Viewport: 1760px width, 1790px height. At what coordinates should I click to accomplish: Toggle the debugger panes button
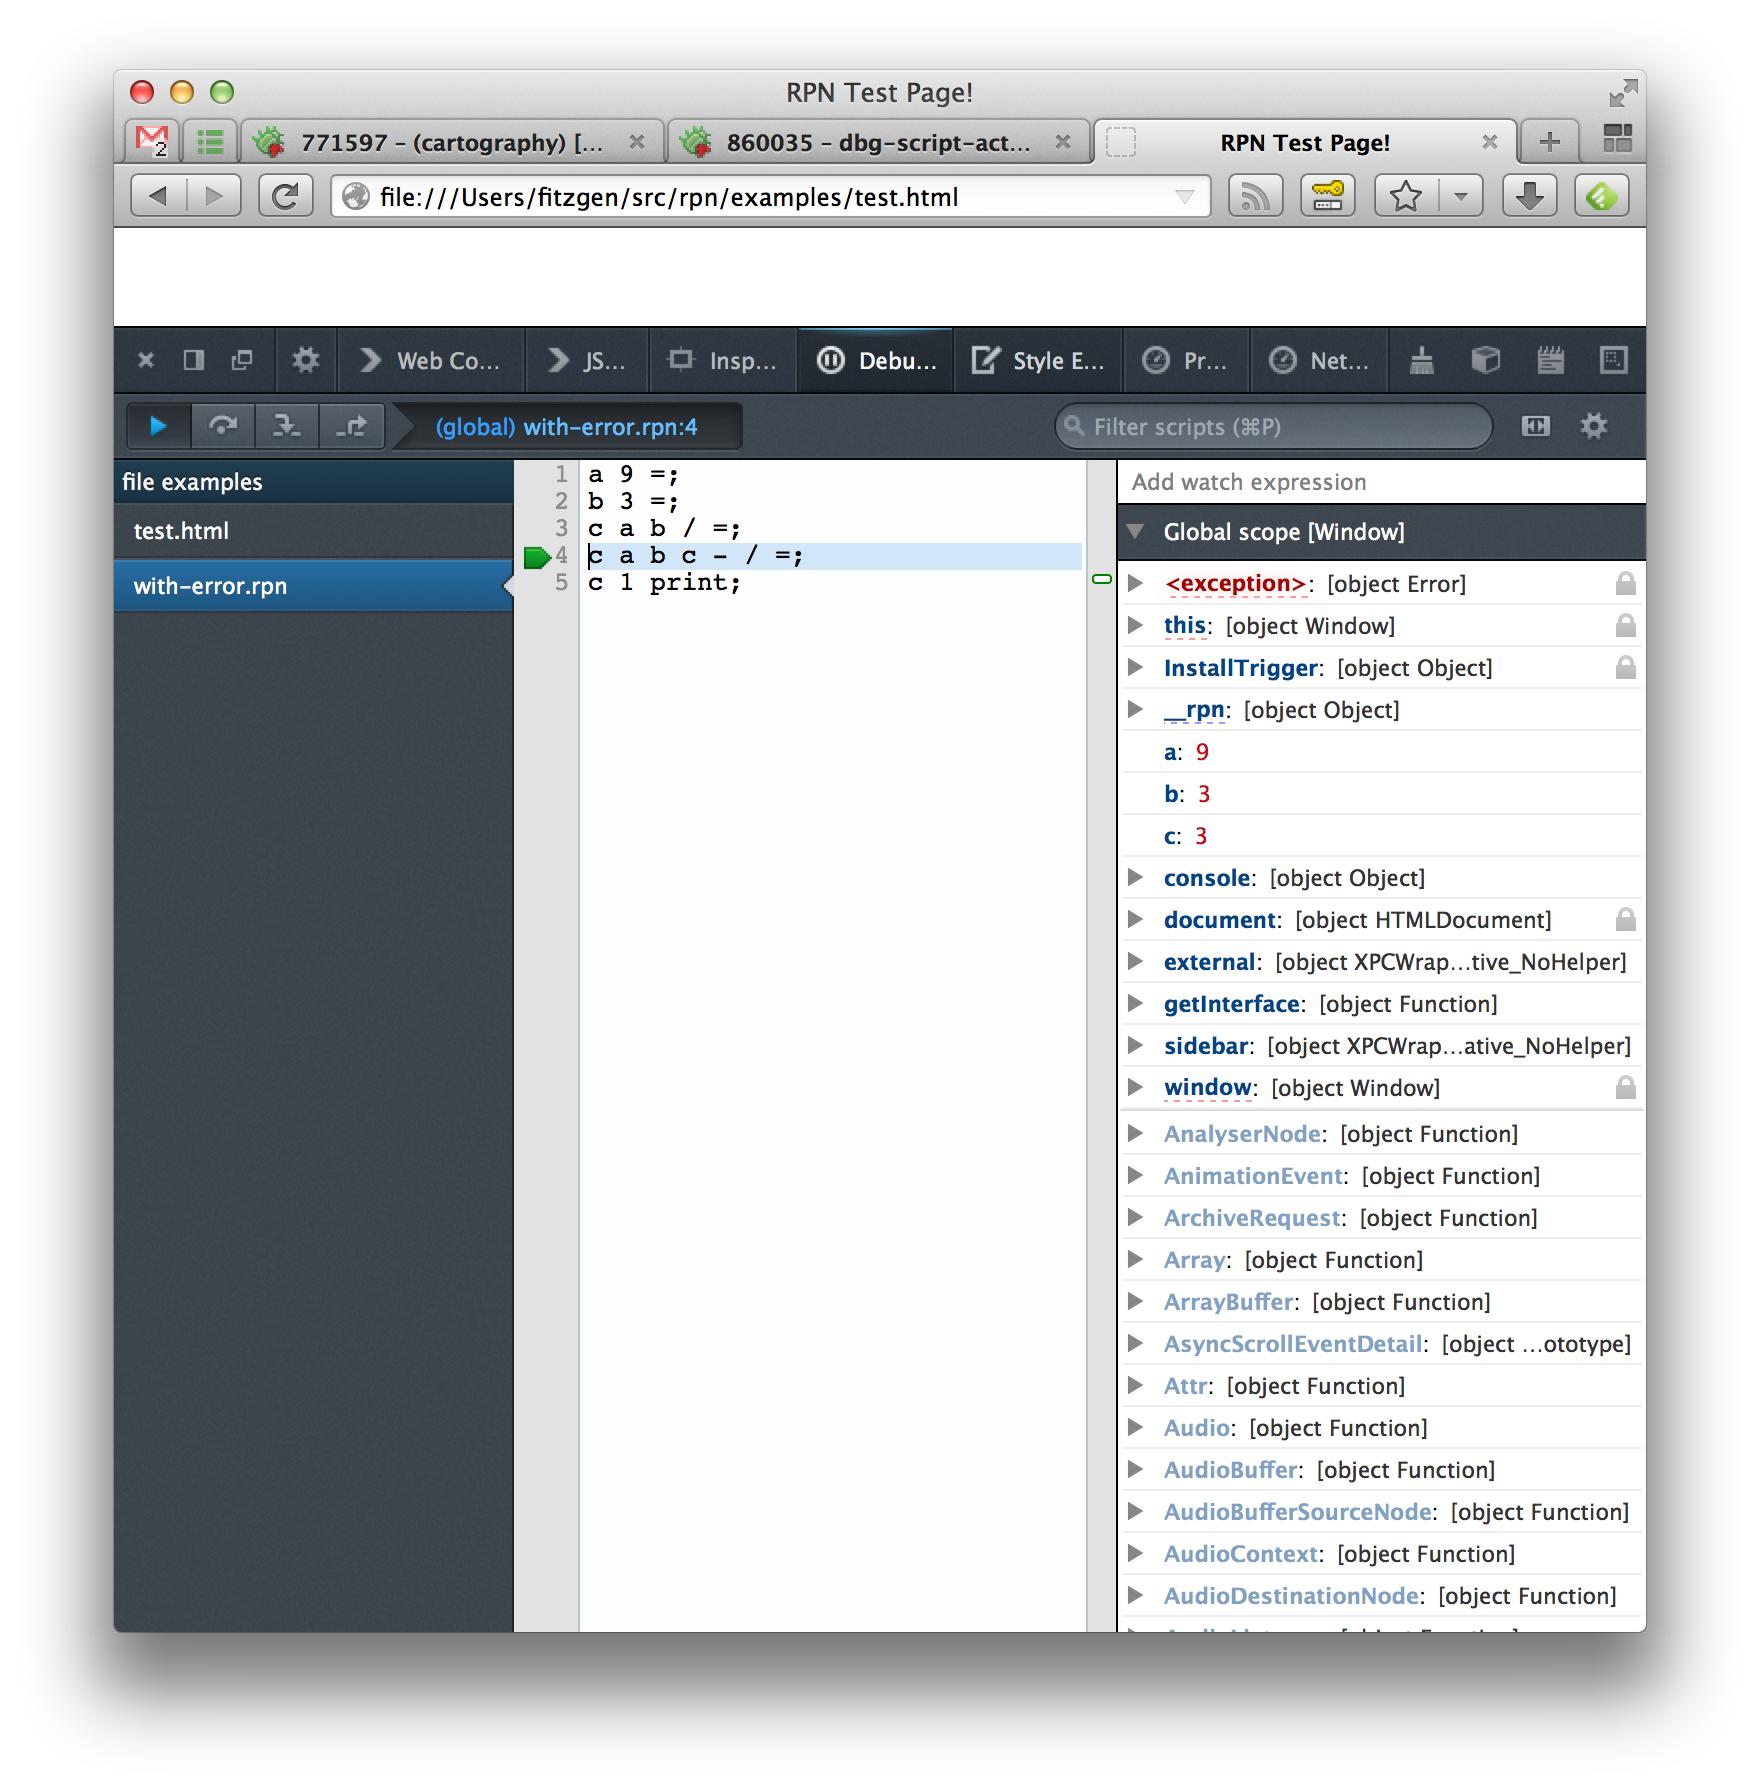tap(1536, 427)
